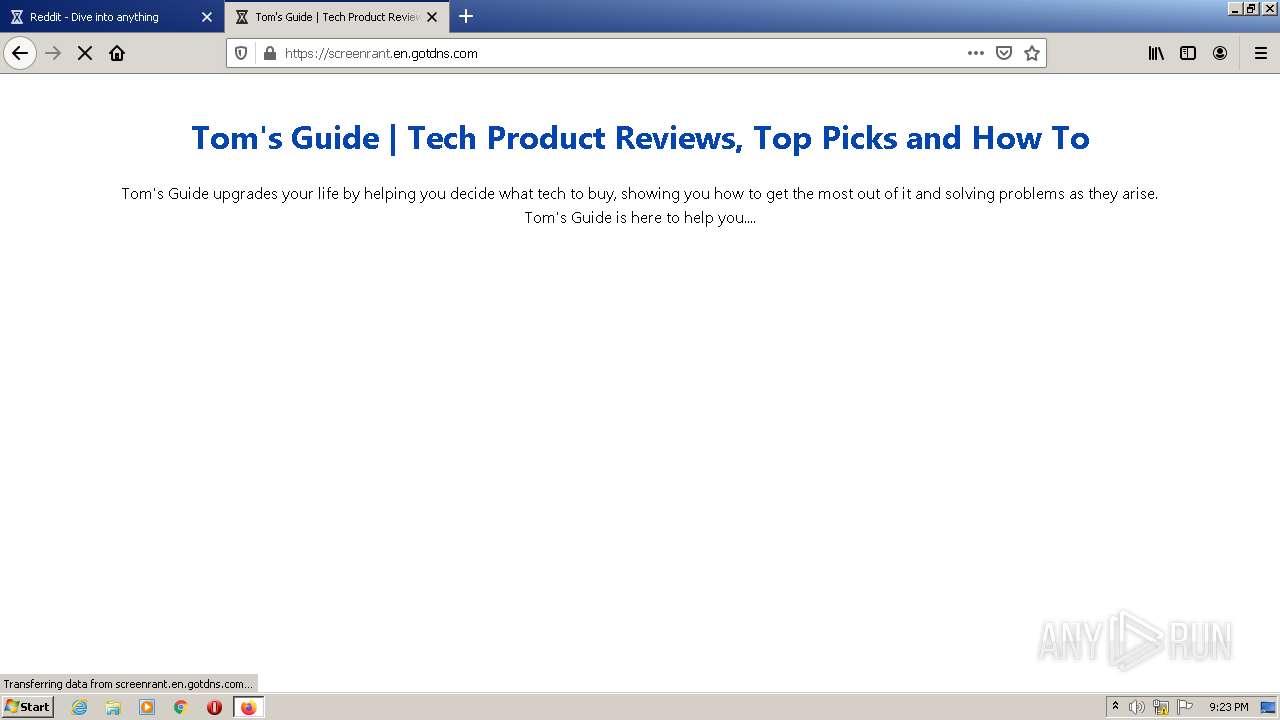Minimize the Firefox window
This screenshot has width=1280, height=720.
(1236, 8)
